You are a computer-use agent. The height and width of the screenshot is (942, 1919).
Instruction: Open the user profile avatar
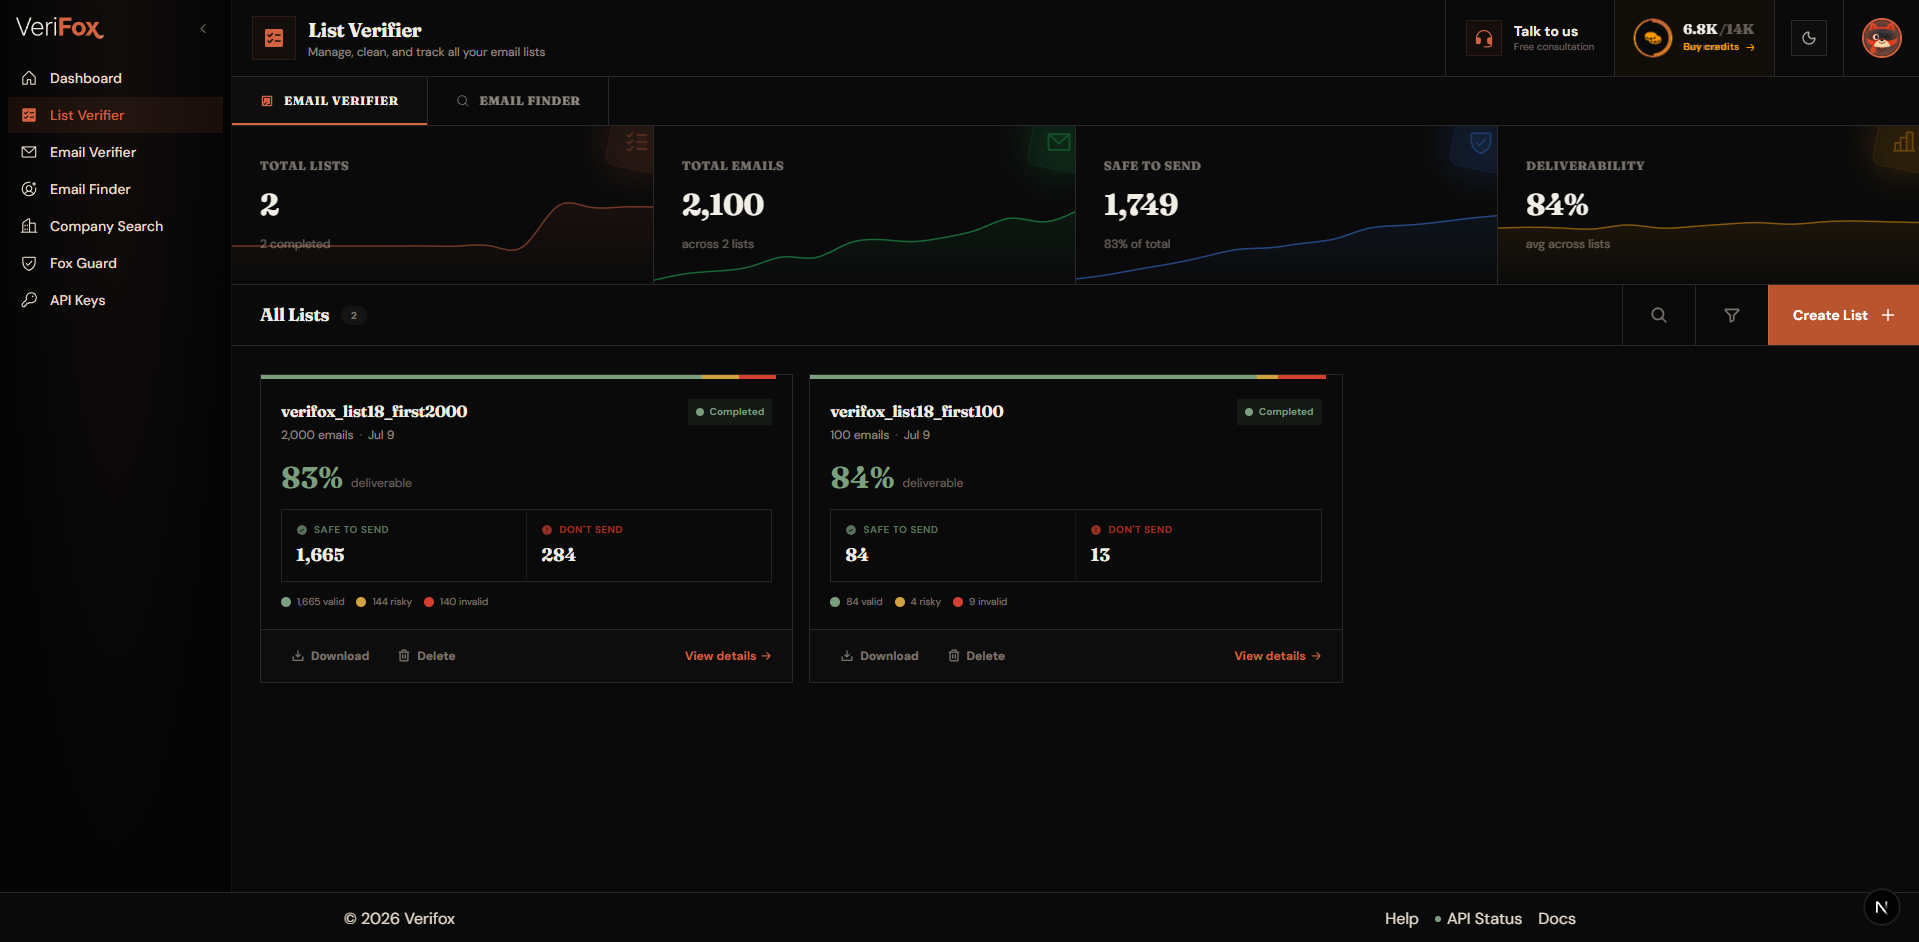point(1881,38)
